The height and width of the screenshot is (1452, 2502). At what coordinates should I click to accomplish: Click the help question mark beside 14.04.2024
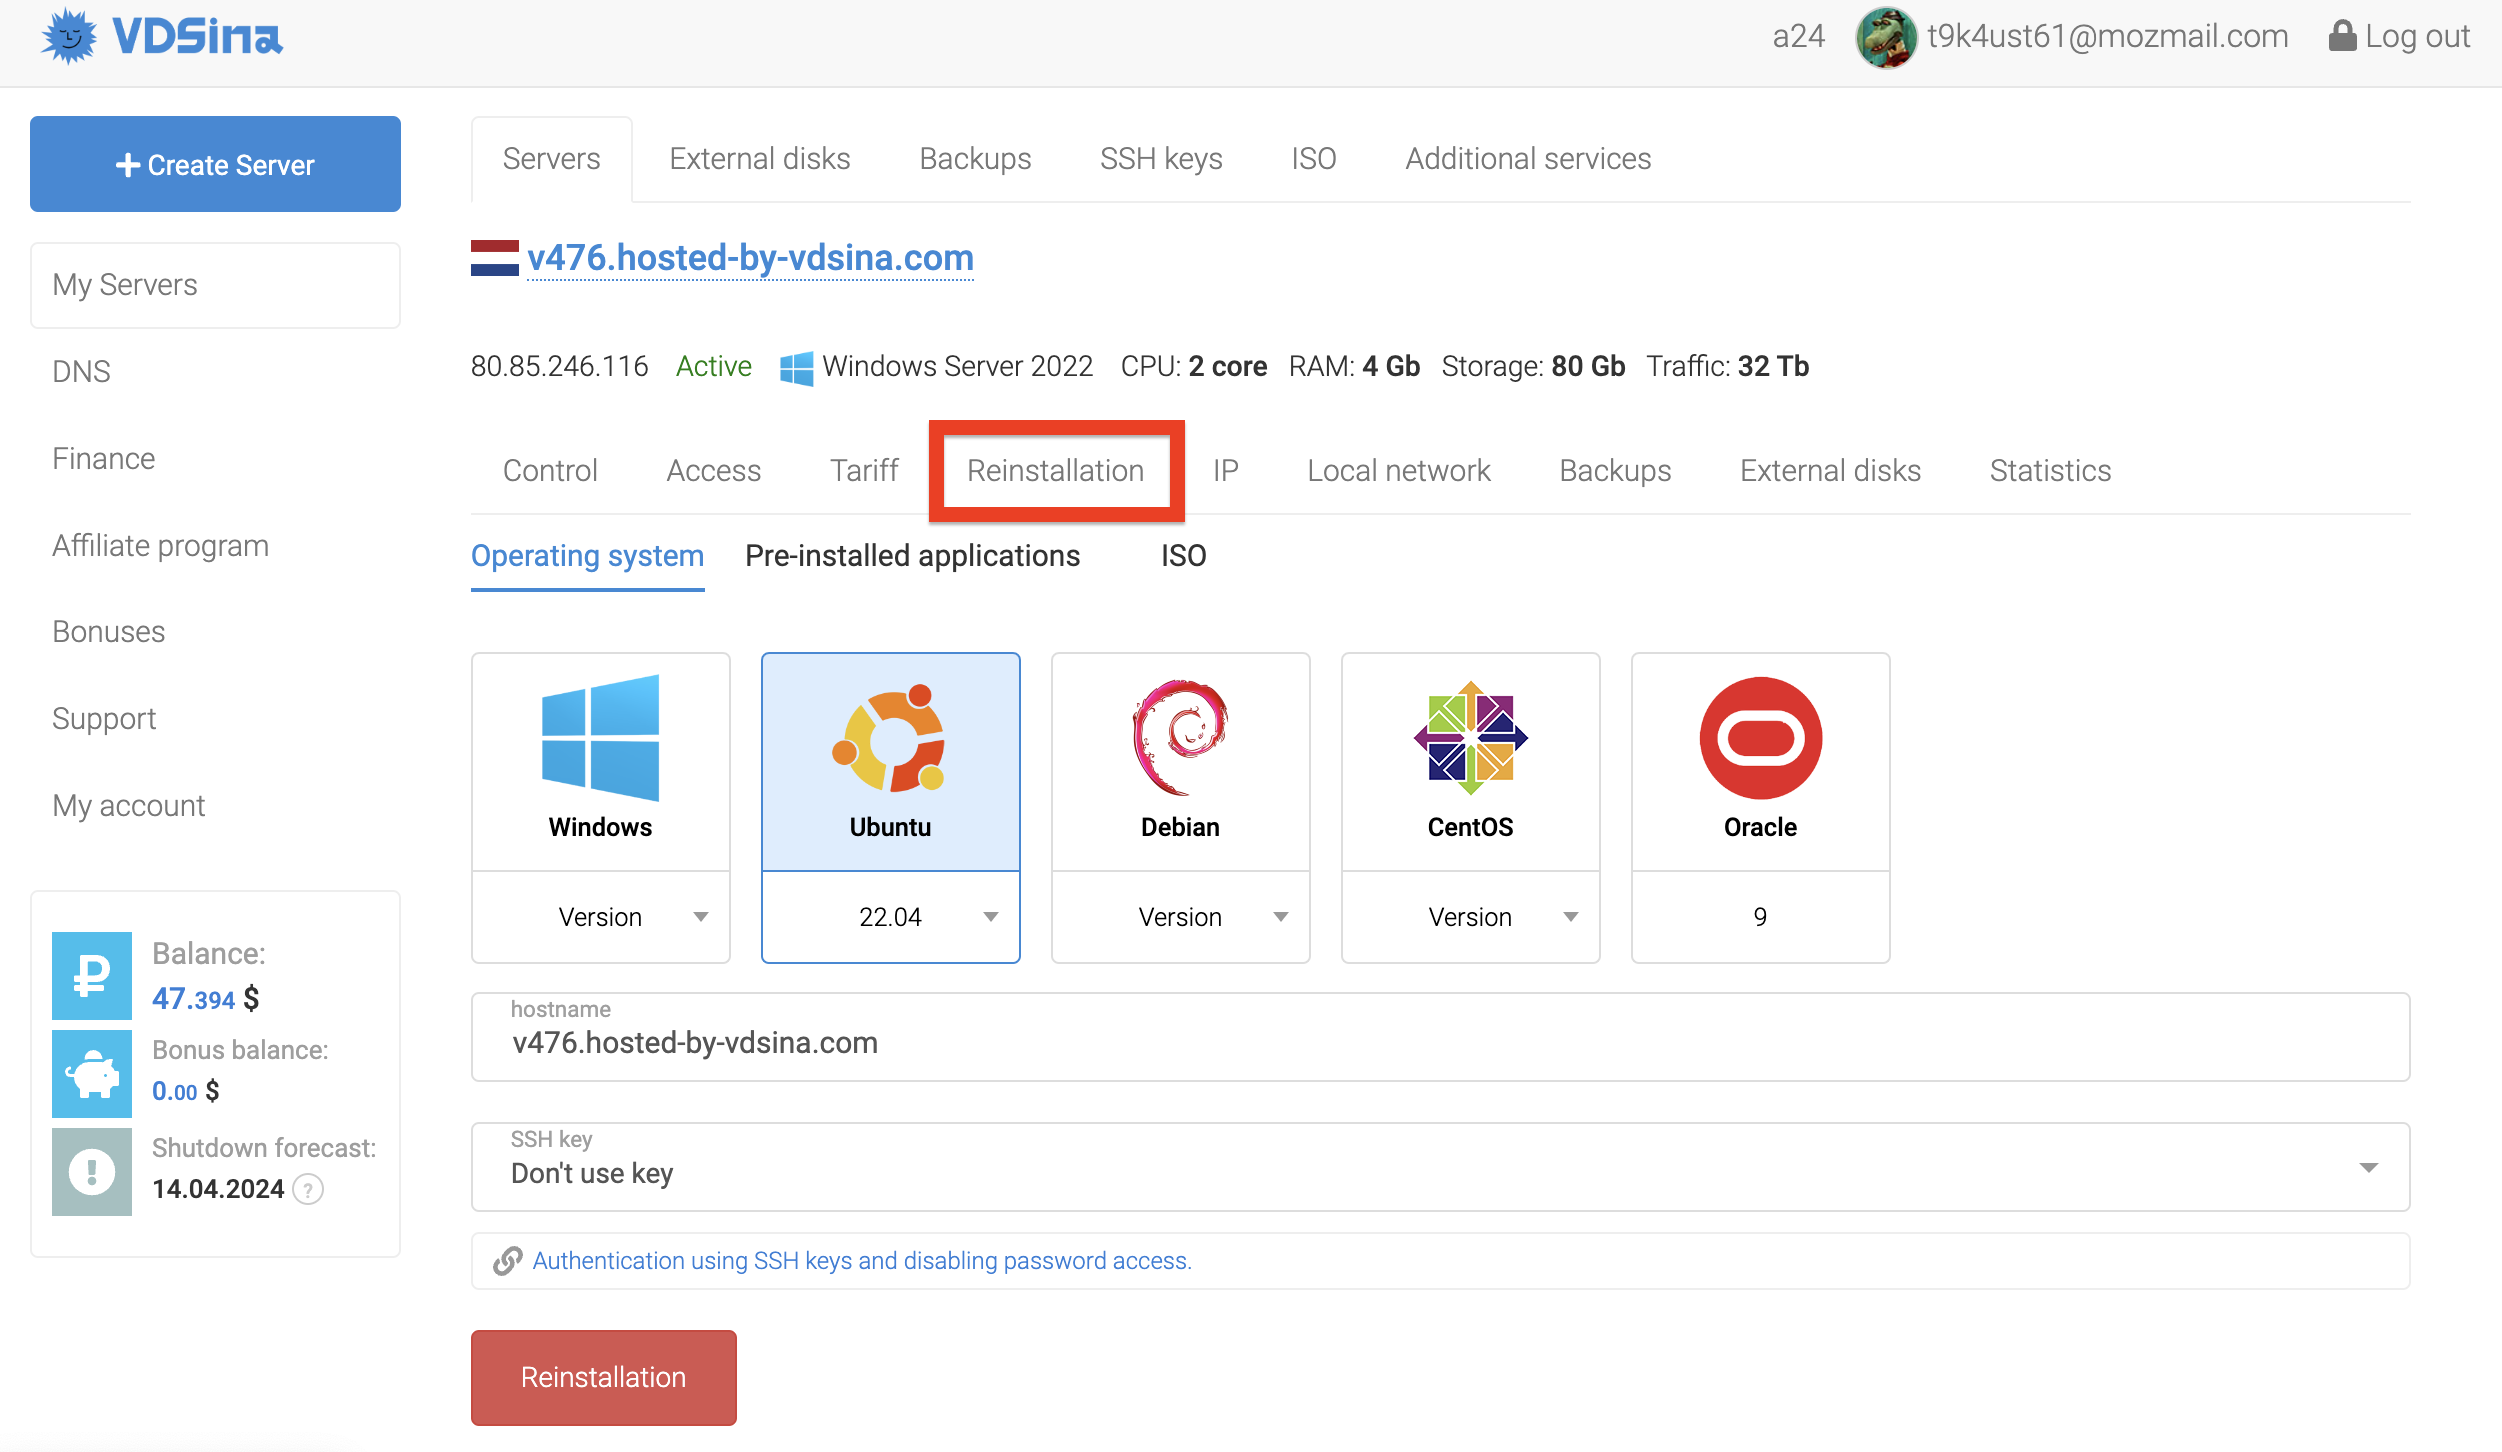tap(308, 1190)
